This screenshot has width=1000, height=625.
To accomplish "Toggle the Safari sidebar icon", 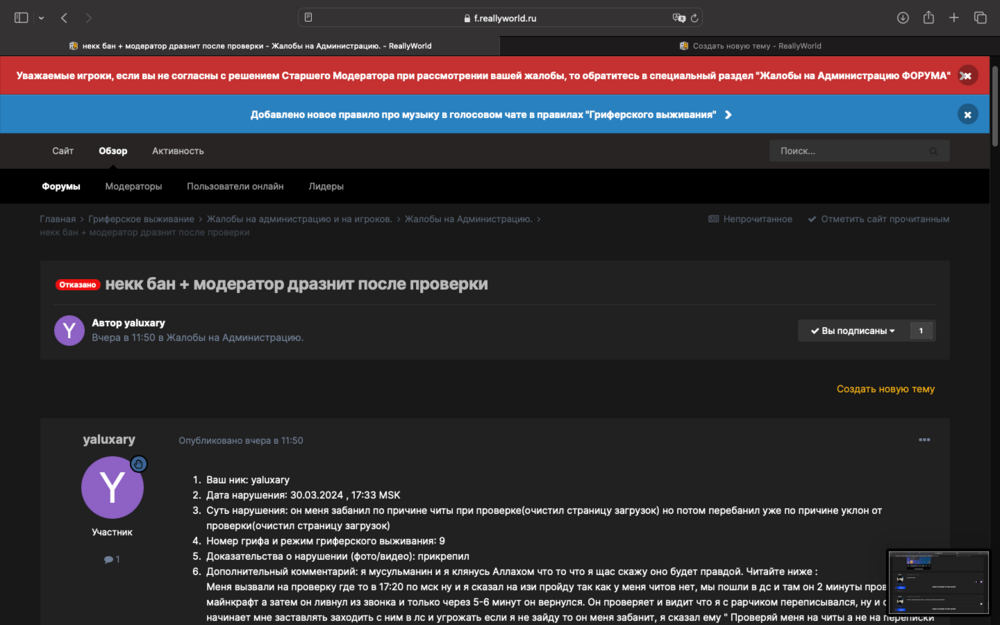I will point(21,18).
